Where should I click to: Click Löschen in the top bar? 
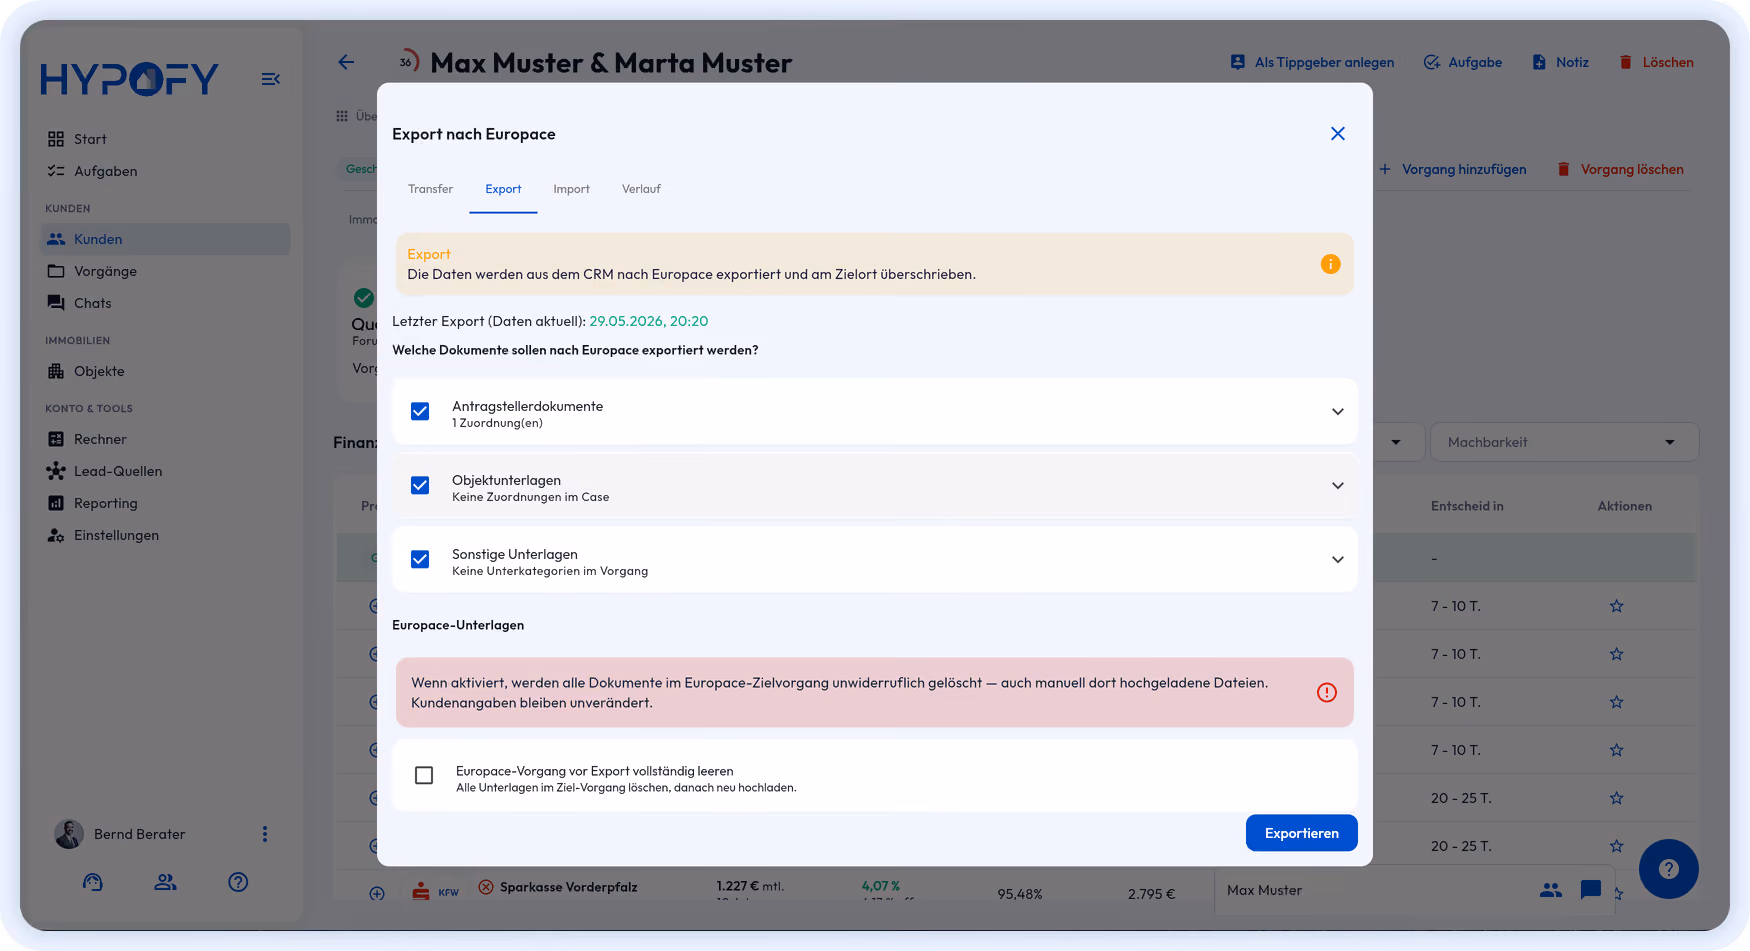pyautogui.click(x=1656, y=62)
